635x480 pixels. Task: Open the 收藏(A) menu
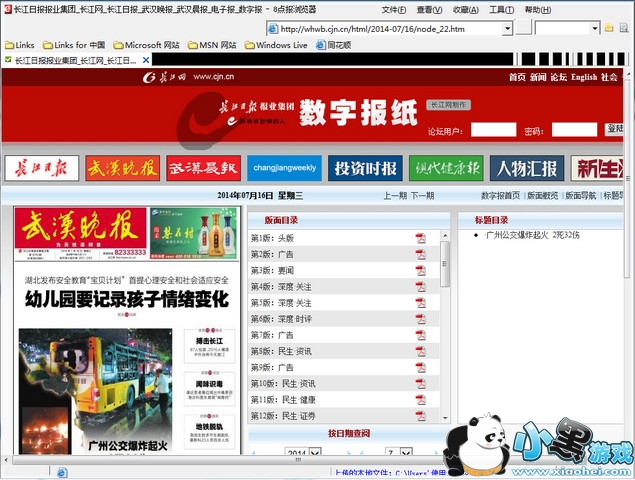pos(466,10)
